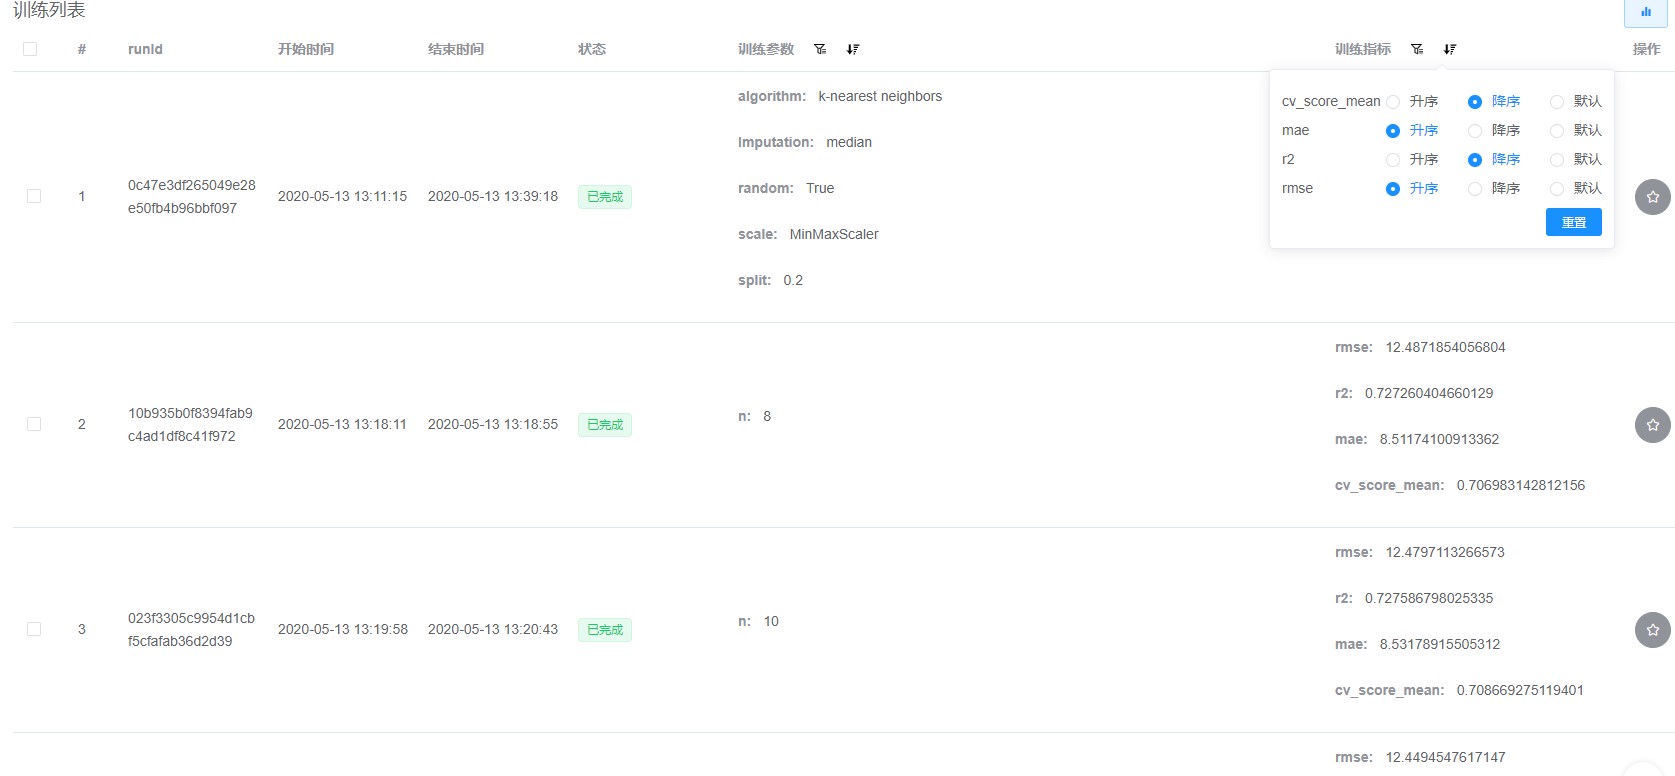
Task: Click the 已完成 status tag in row 3
Action: [605, 630]
